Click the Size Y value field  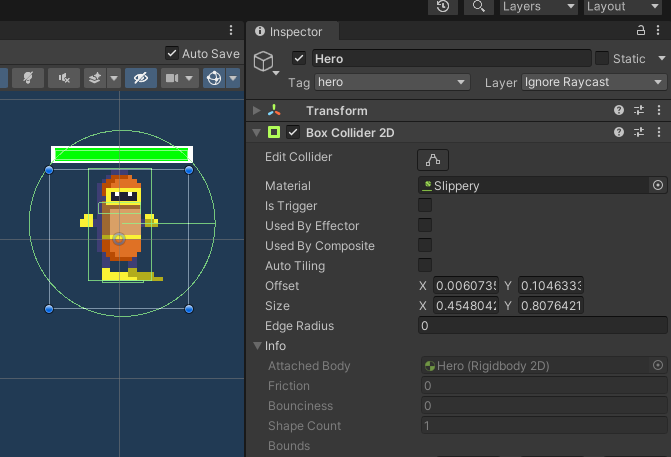551,306
